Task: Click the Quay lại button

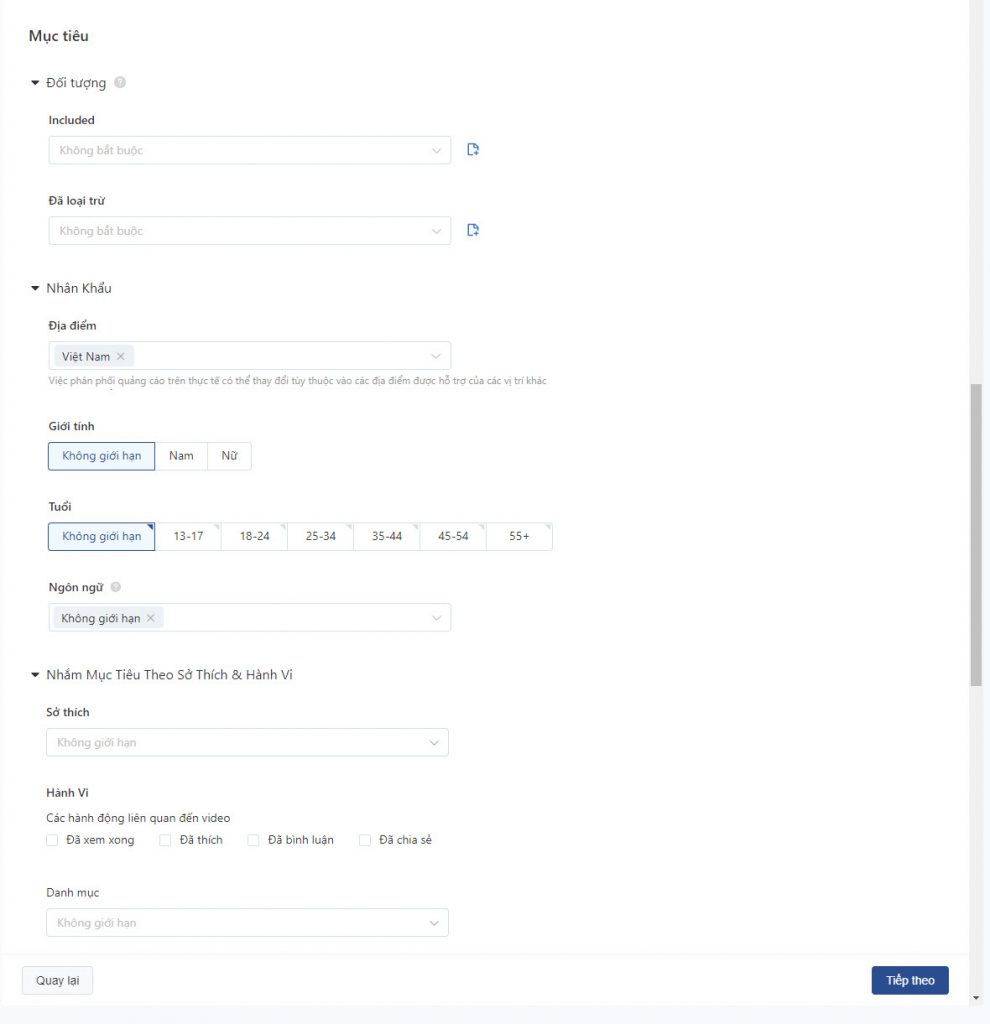Action: click(x=57, y=980)
